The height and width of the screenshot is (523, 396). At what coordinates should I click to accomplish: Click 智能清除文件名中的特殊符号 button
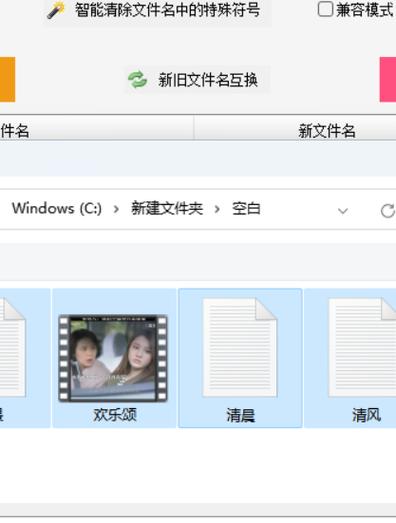point(157,11)
